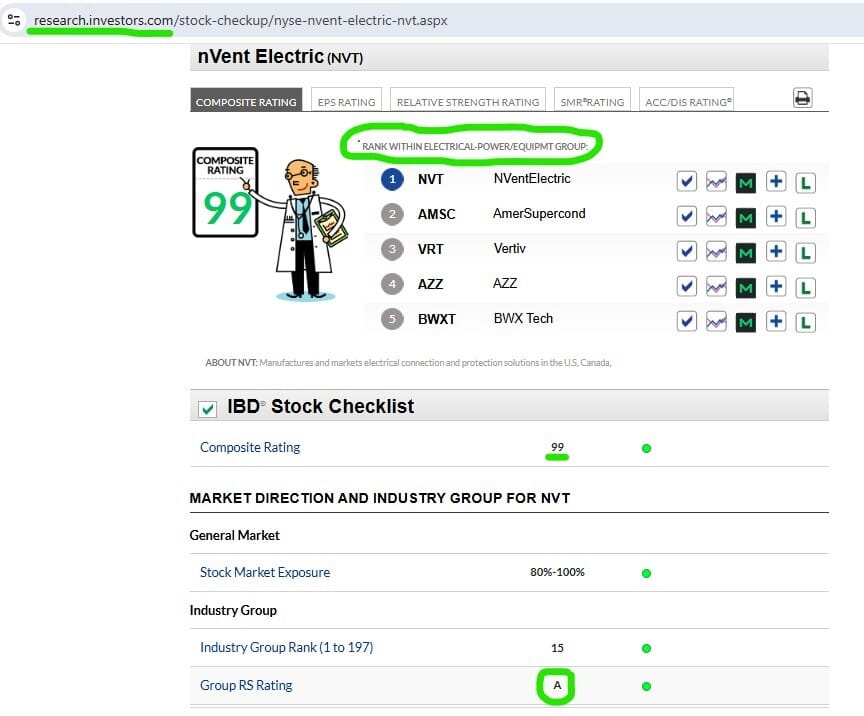Click the BWXT ticker symbol
864x716 pixels.
coord(436,319)
